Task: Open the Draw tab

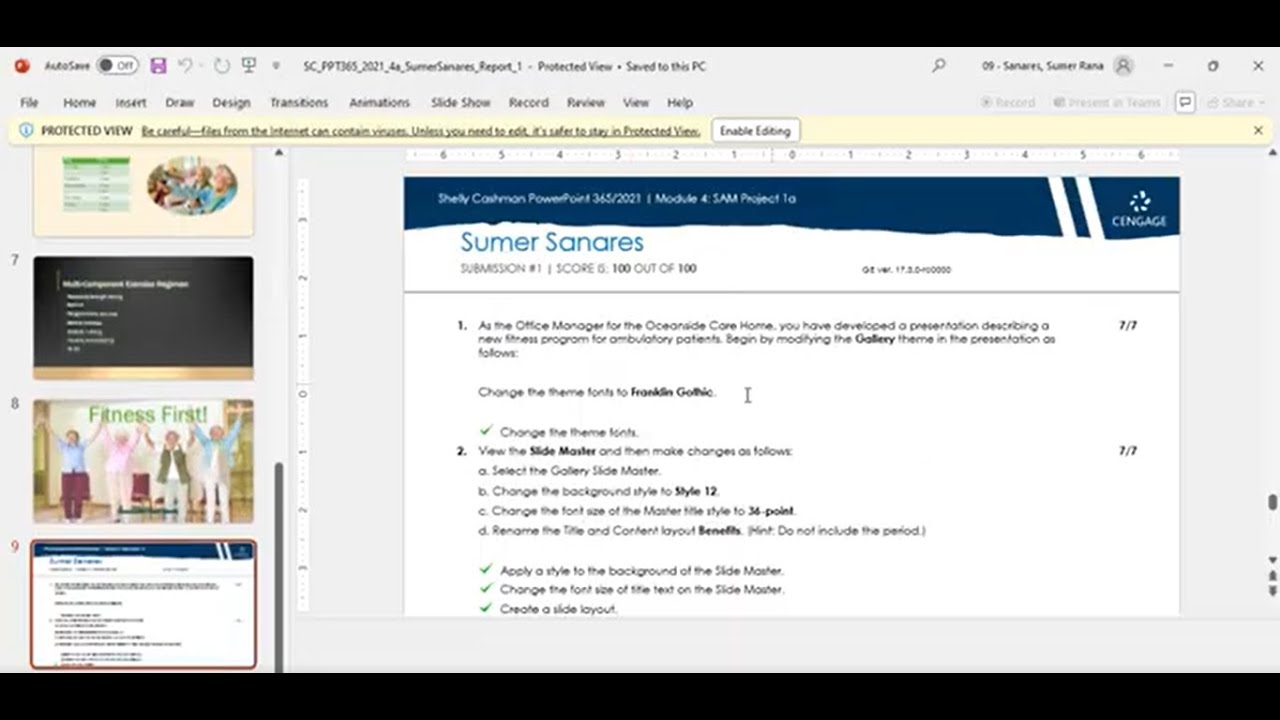Action: click(180, 103)
